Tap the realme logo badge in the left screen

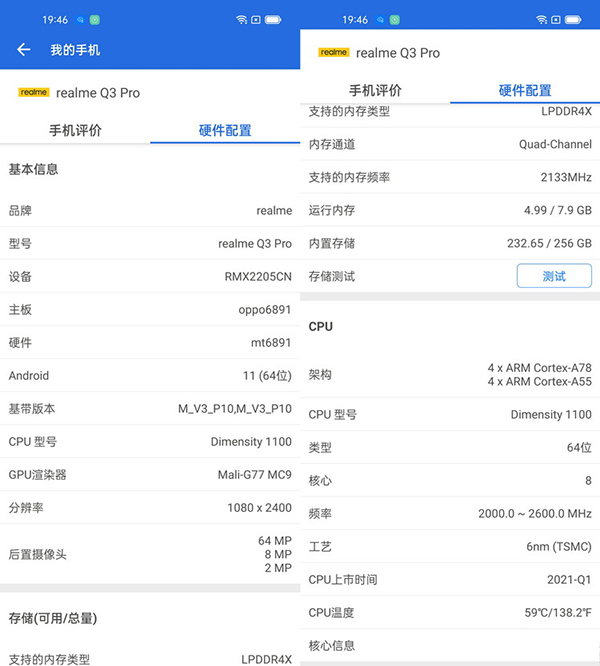34,92
